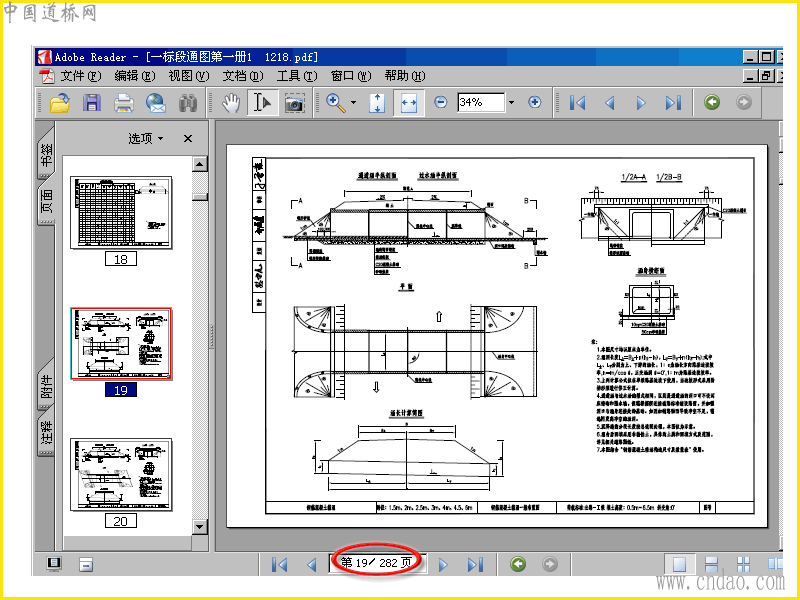Select the Zoom In magnifier tool
Image resolution: width=800 pixels, height=600 pixels.
(335, 103)
